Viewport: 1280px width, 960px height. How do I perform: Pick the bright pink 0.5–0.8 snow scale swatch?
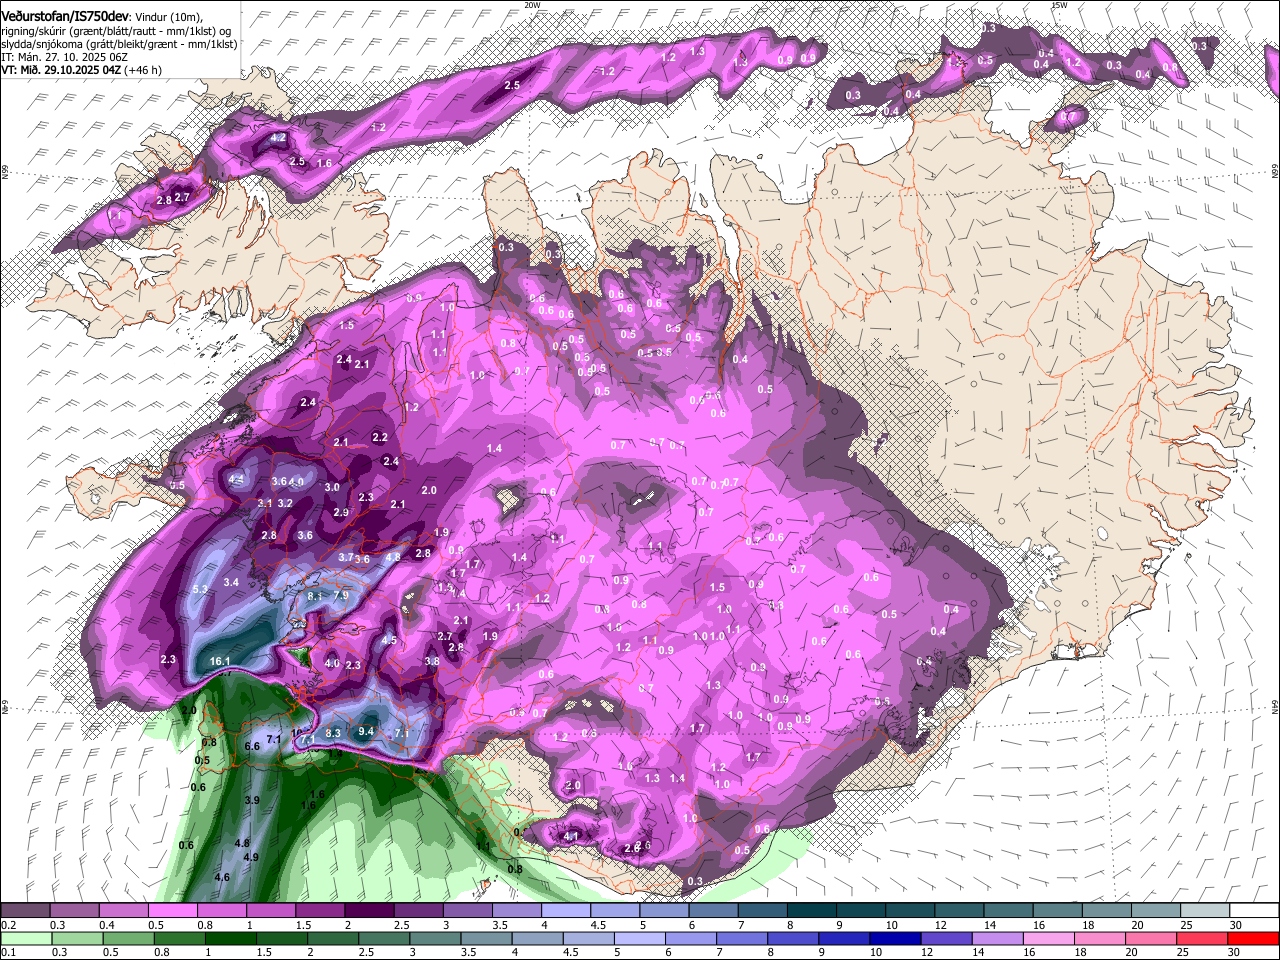click(x=172, y=911)
